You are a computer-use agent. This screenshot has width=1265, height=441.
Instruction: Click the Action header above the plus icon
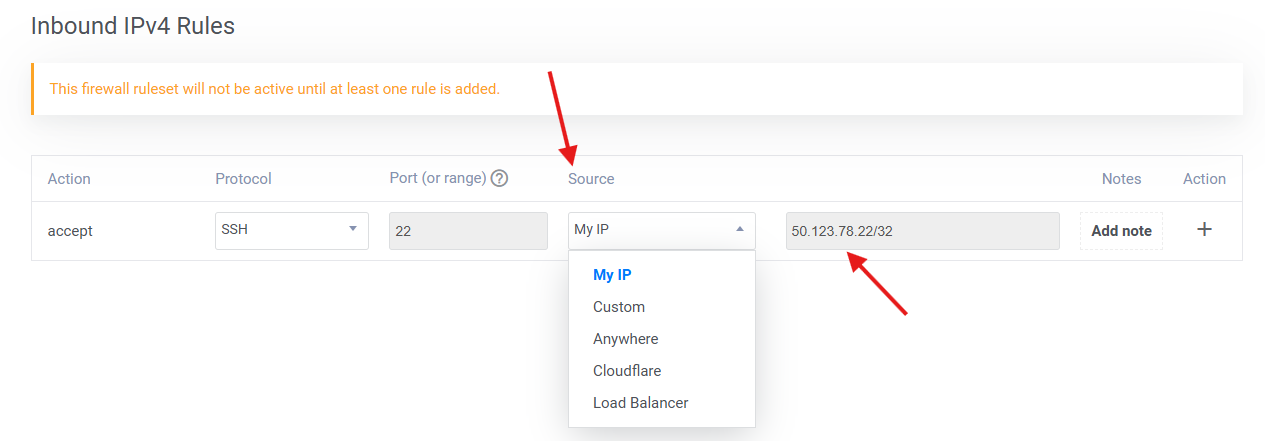(1204, 179)
